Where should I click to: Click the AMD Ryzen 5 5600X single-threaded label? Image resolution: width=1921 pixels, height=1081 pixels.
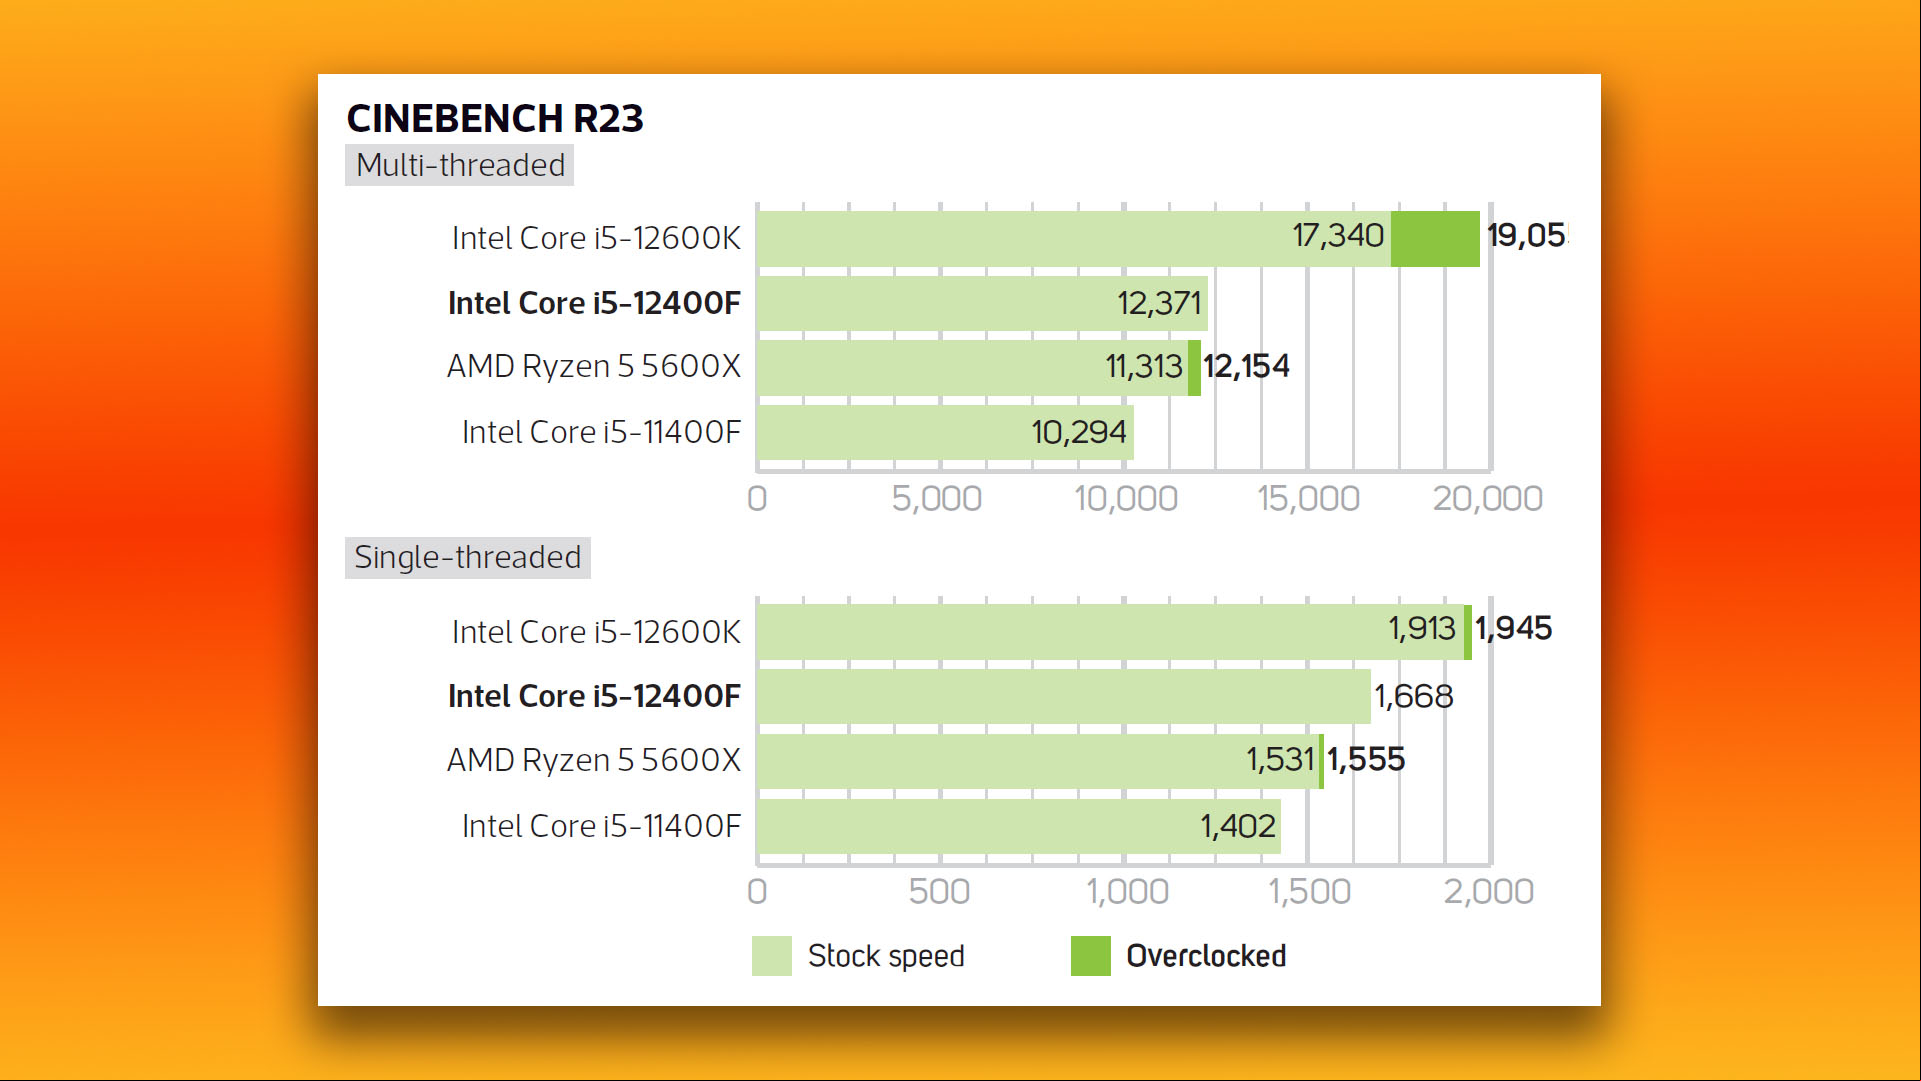coord(594,760)
